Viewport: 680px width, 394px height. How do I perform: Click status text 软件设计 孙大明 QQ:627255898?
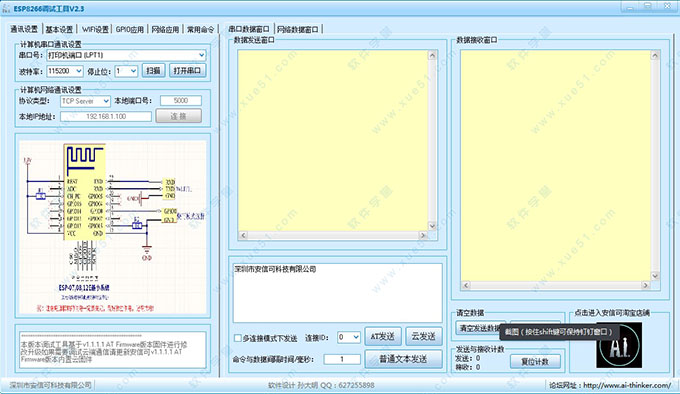click(321, 385)
